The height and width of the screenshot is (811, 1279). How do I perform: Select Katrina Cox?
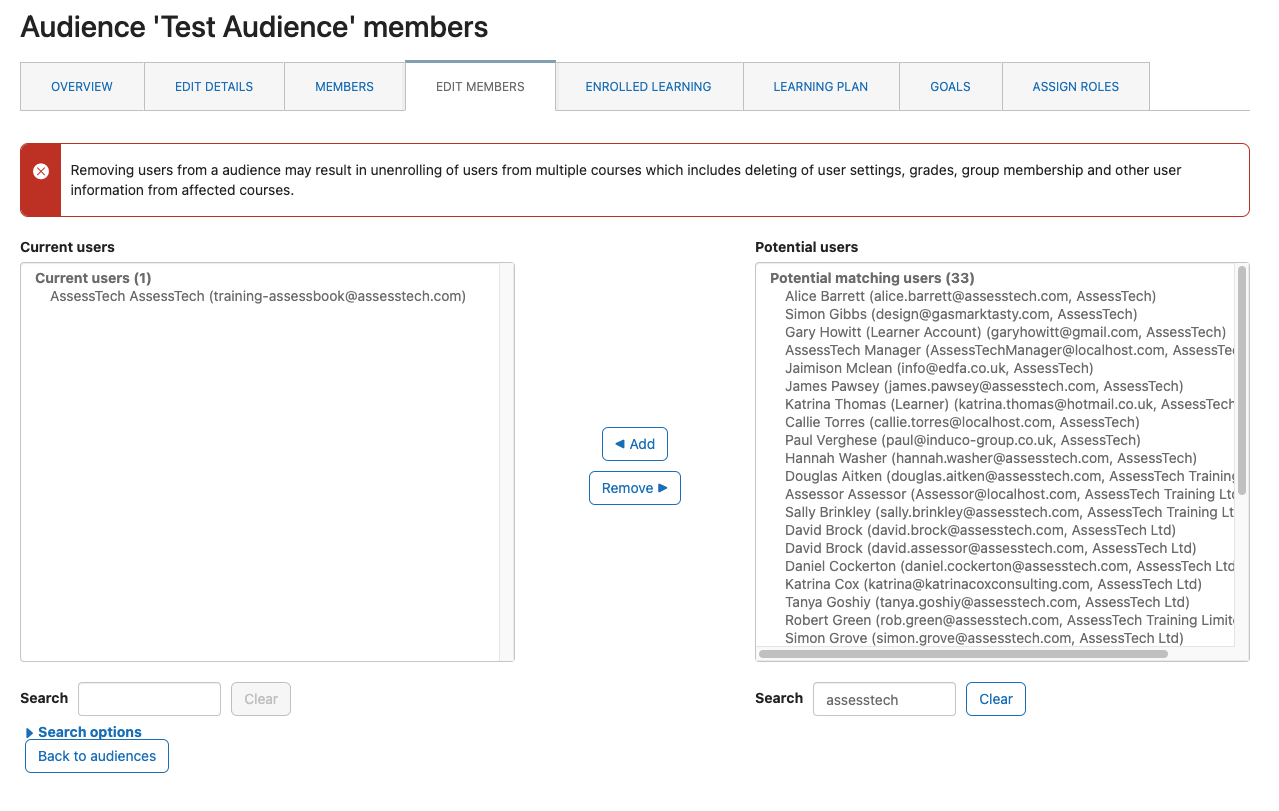pos(993,584)
